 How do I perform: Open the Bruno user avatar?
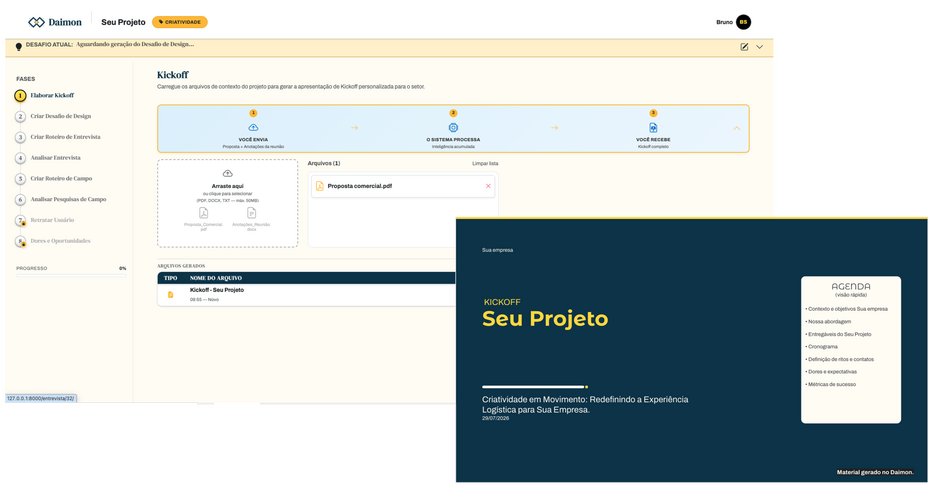click(x=743, y=22)
